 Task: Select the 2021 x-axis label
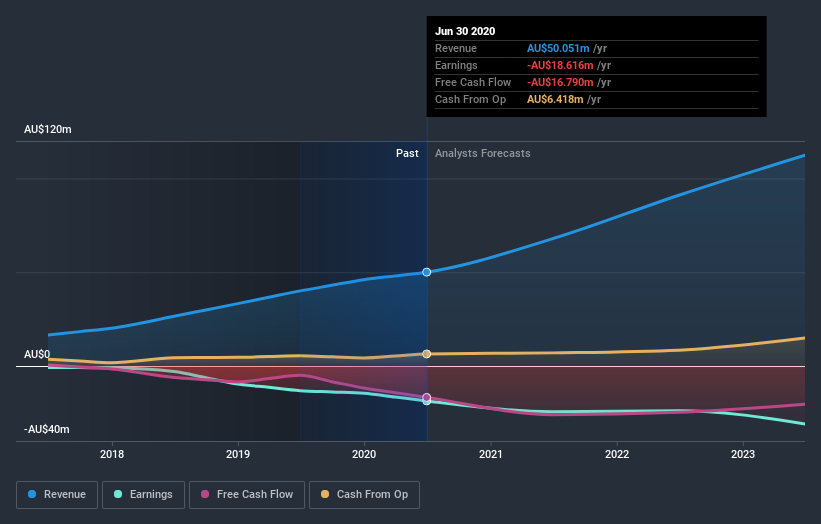[491, 454]
